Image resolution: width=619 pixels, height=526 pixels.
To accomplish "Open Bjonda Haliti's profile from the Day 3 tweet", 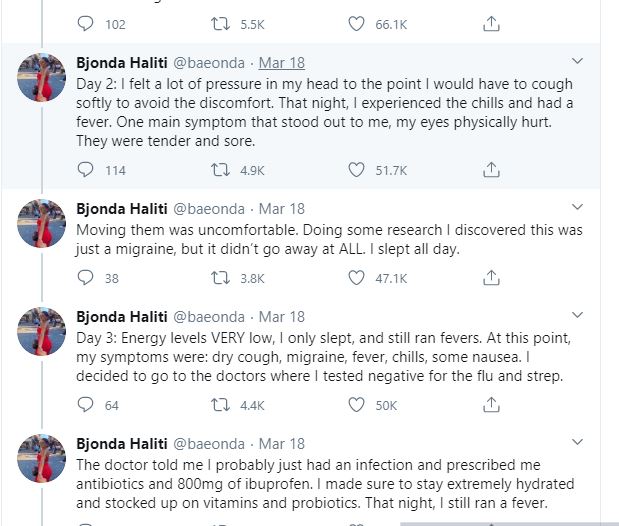I will coord(122,317).
